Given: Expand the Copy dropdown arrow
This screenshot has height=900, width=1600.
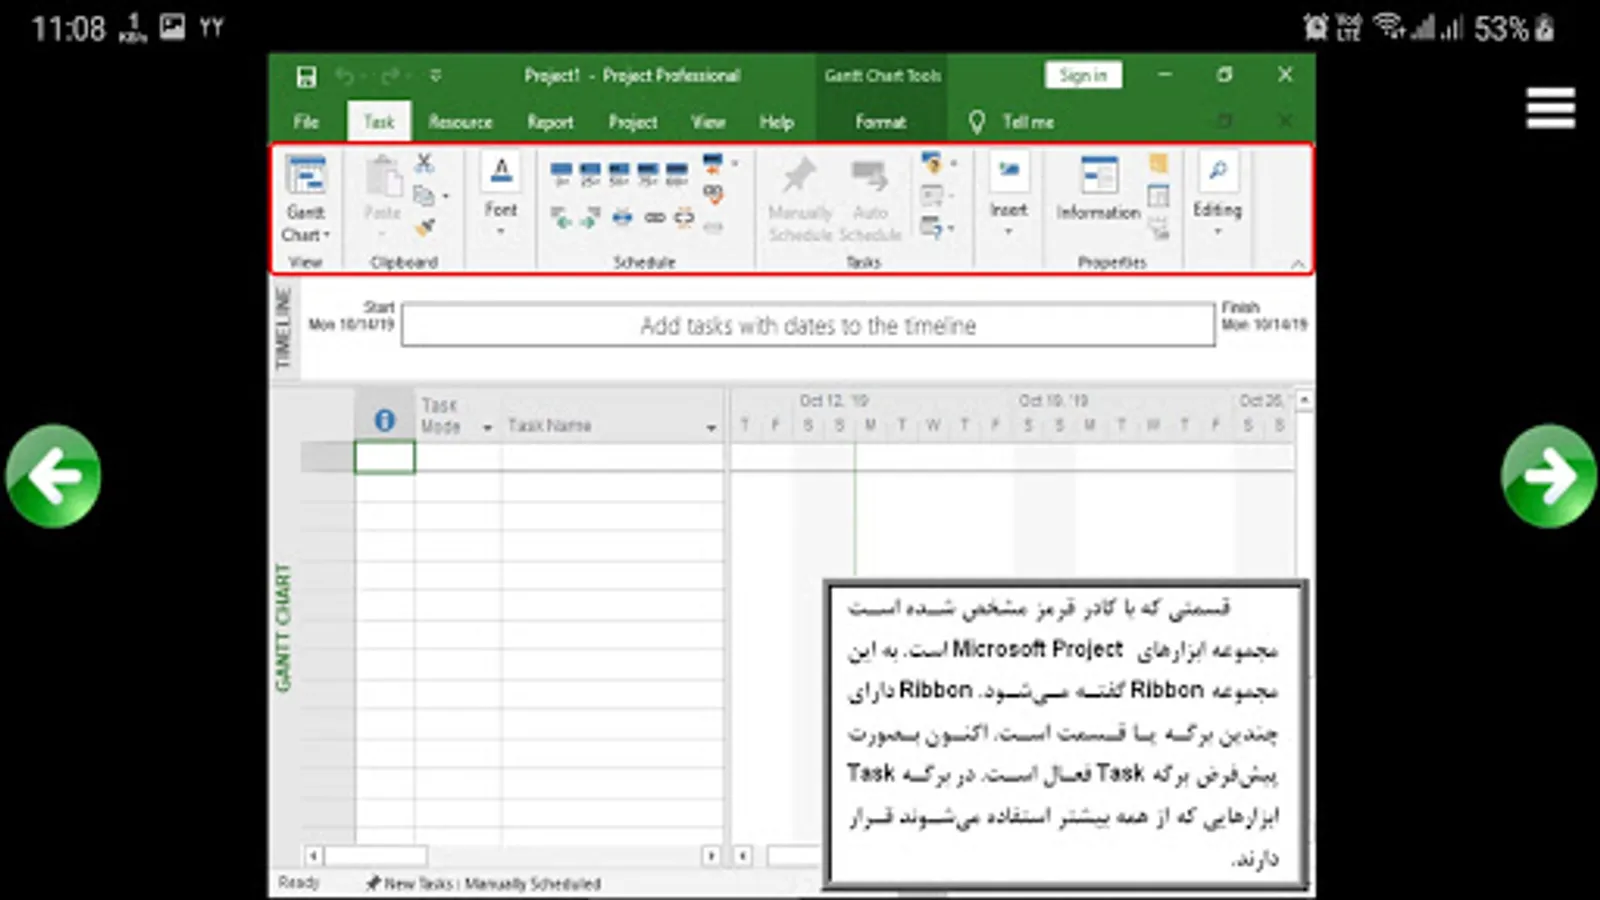Looking at the screenshot, I should 446,196.
